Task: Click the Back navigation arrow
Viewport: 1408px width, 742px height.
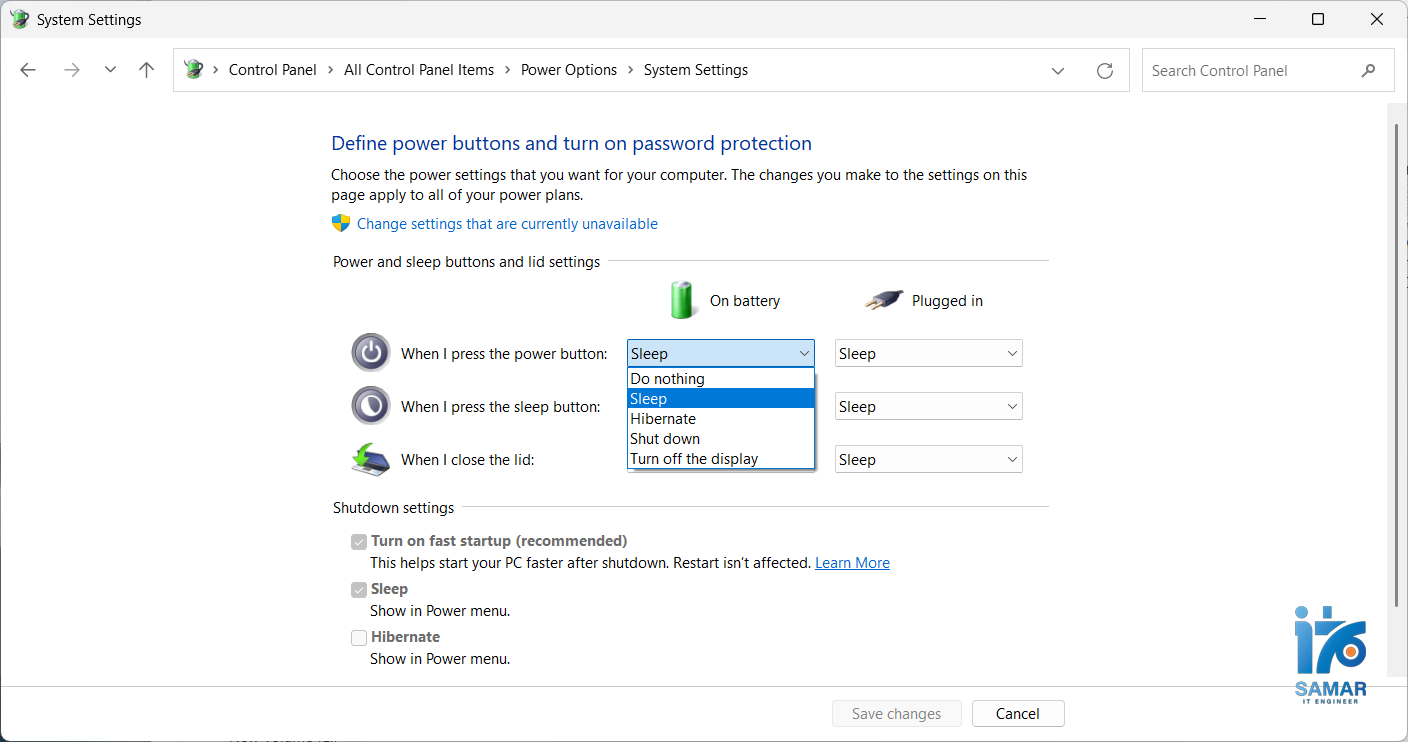Action: 28,70
